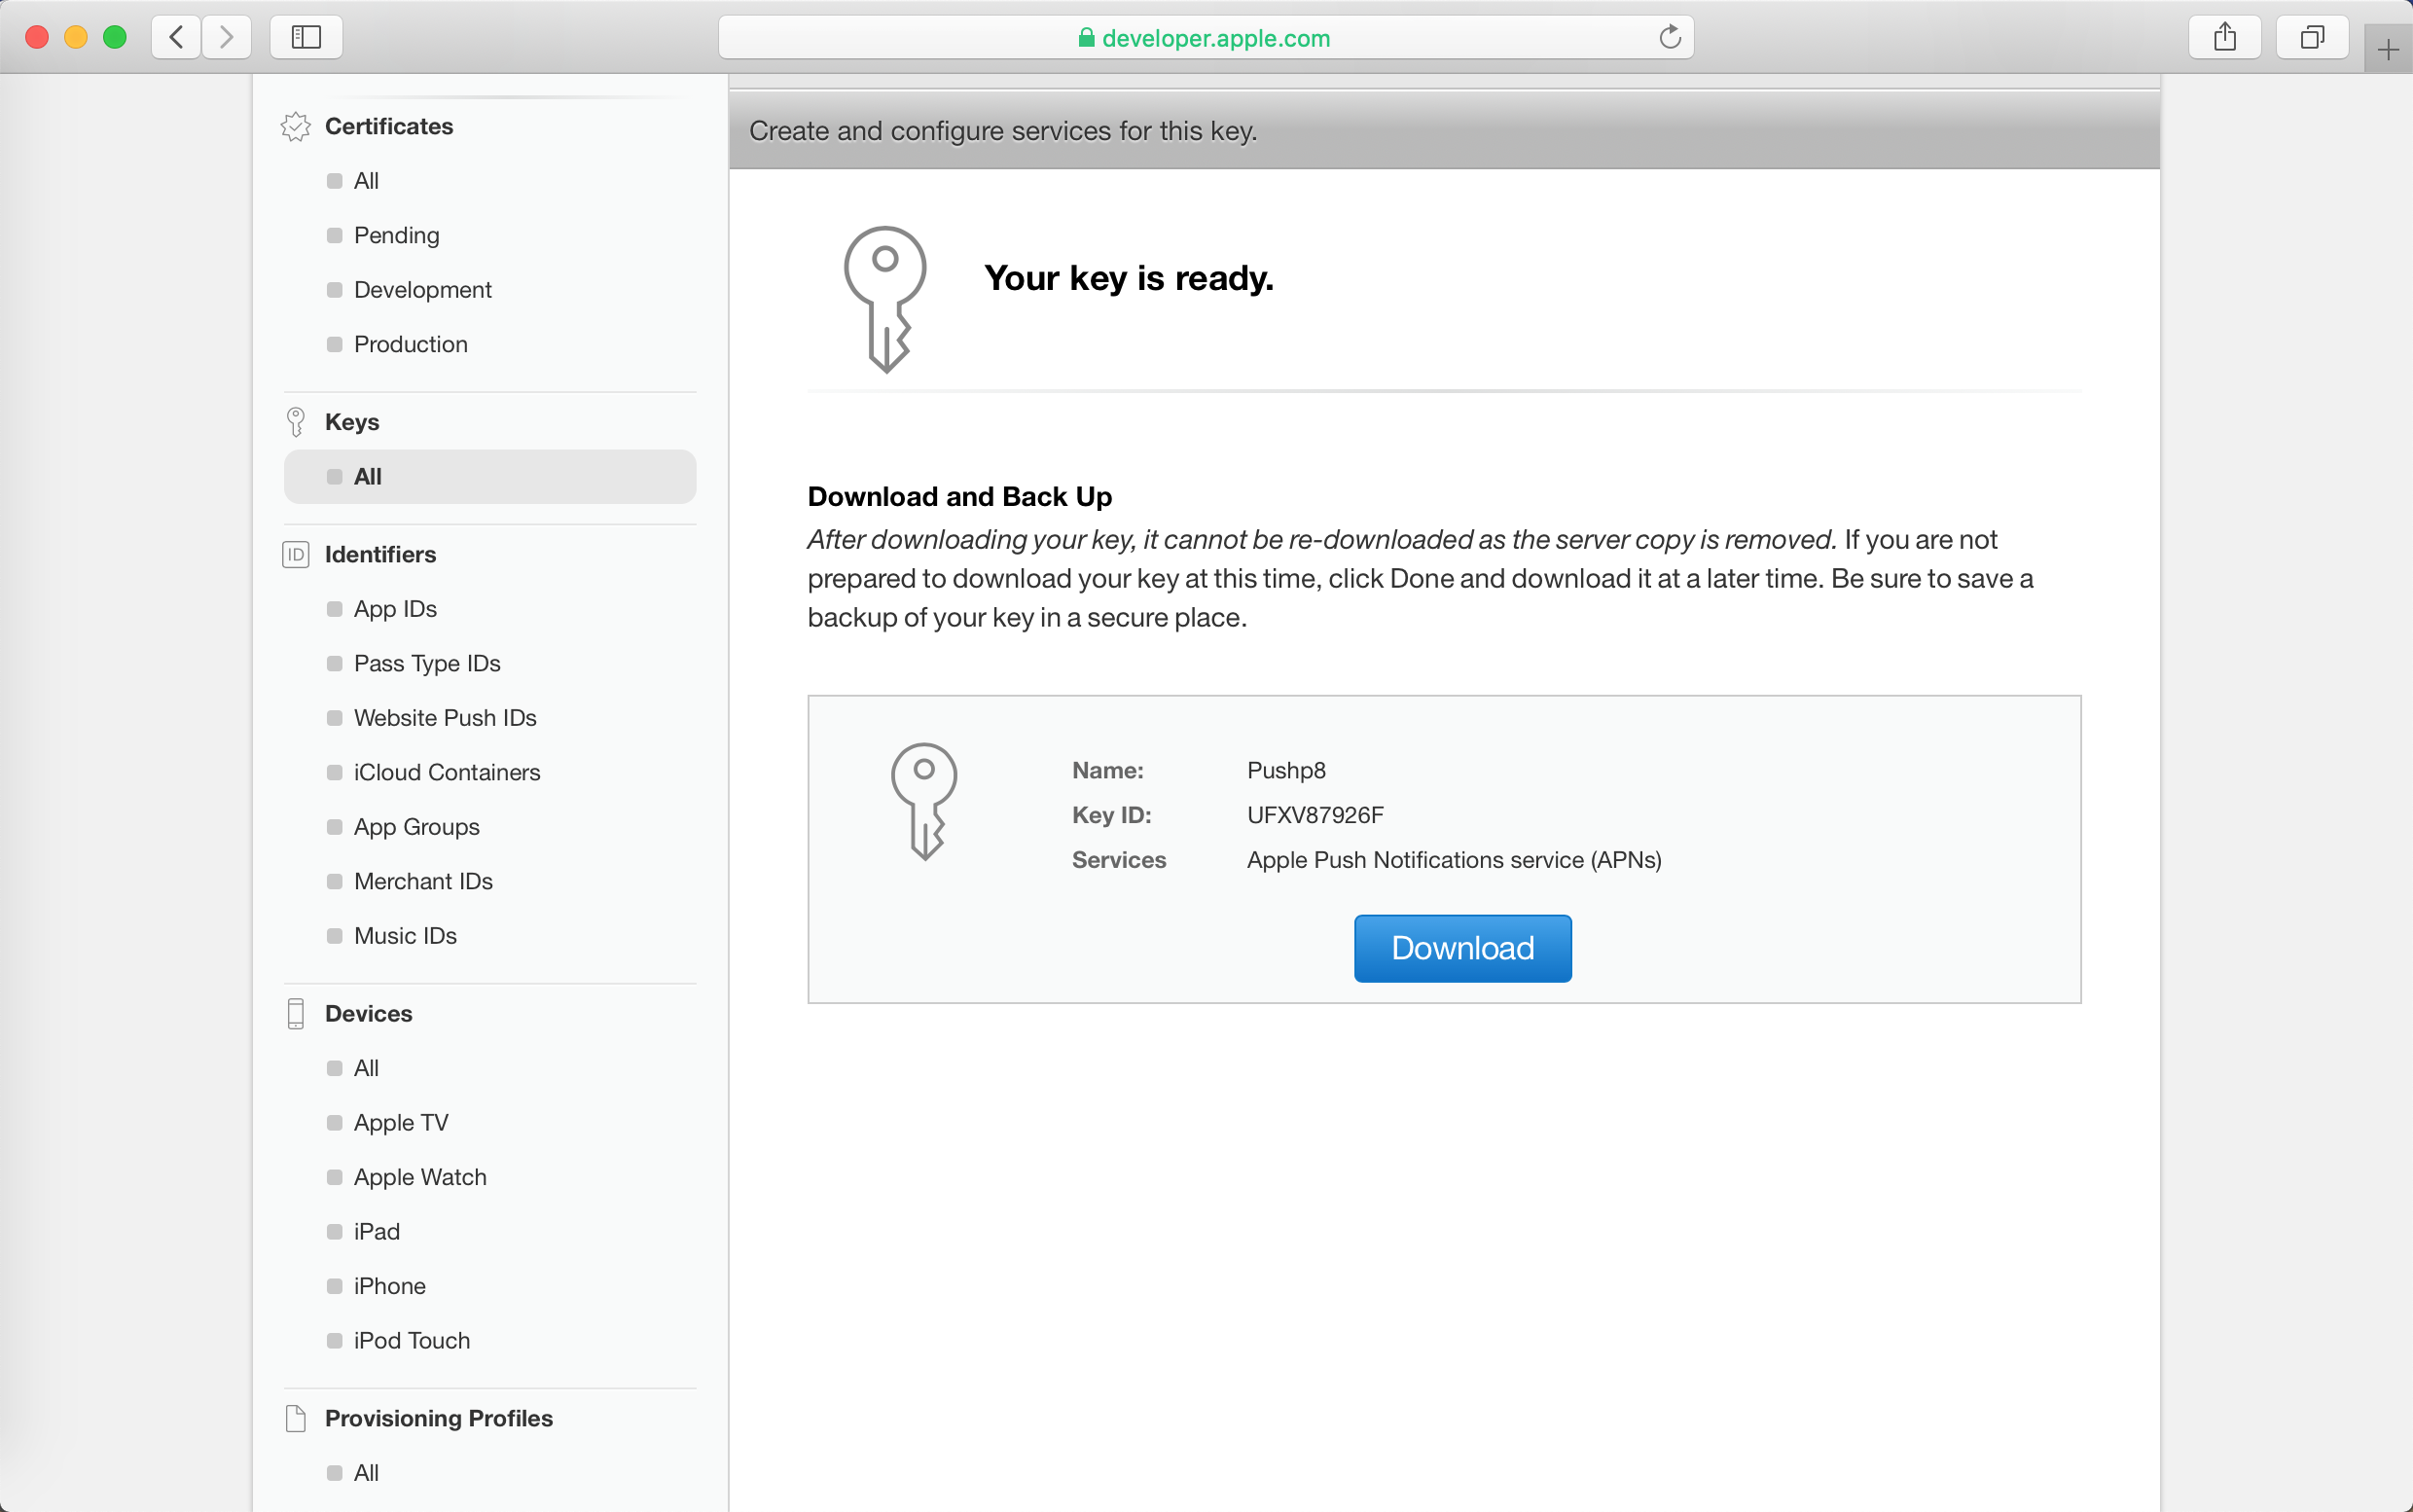Open the Share menu icon

(x=2224, y=38)
